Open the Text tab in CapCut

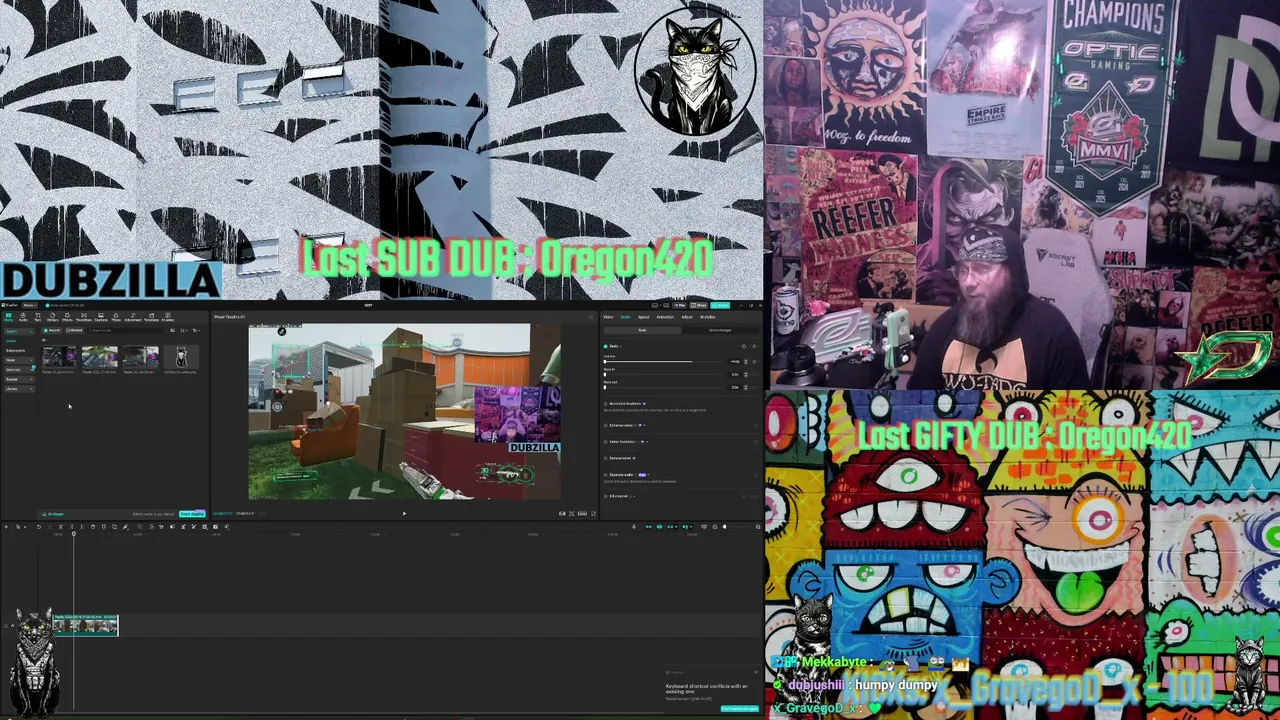pyautogui.click(x=38, y=318)
